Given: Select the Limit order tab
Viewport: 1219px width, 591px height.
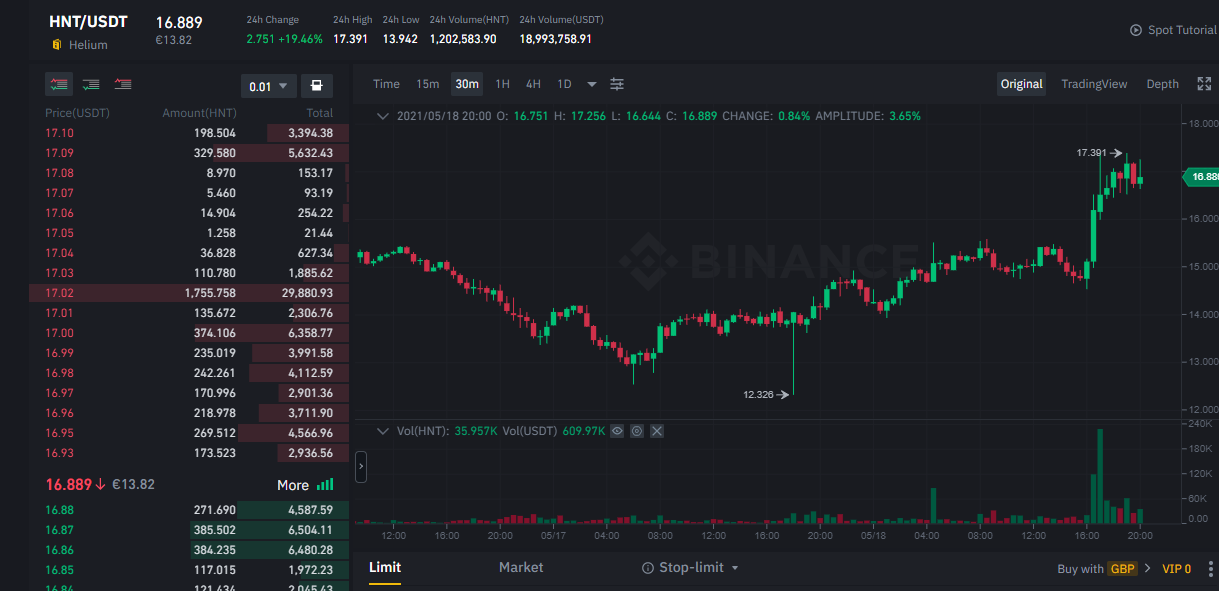Looking at the screenshot, I should pos(385,567).
